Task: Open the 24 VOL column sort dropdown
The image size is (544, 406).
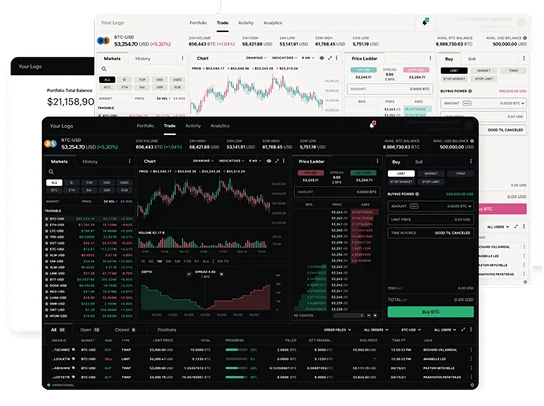Action: (110, 202)
